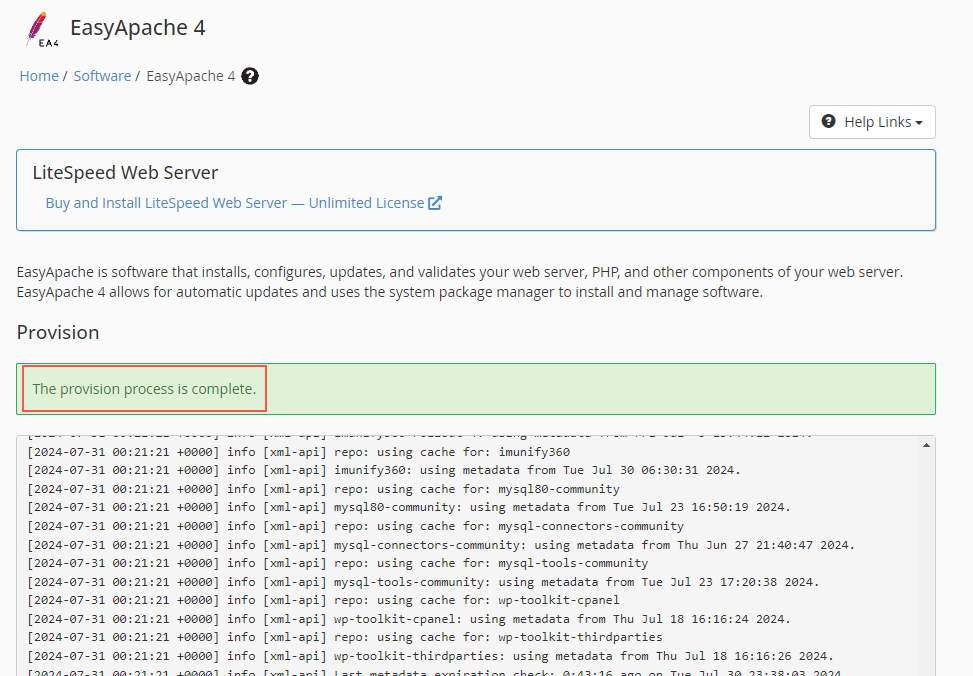Click the external link icon after Unlimited License
The height and width of the screenshot is (676, 973).
click(435, 203)
